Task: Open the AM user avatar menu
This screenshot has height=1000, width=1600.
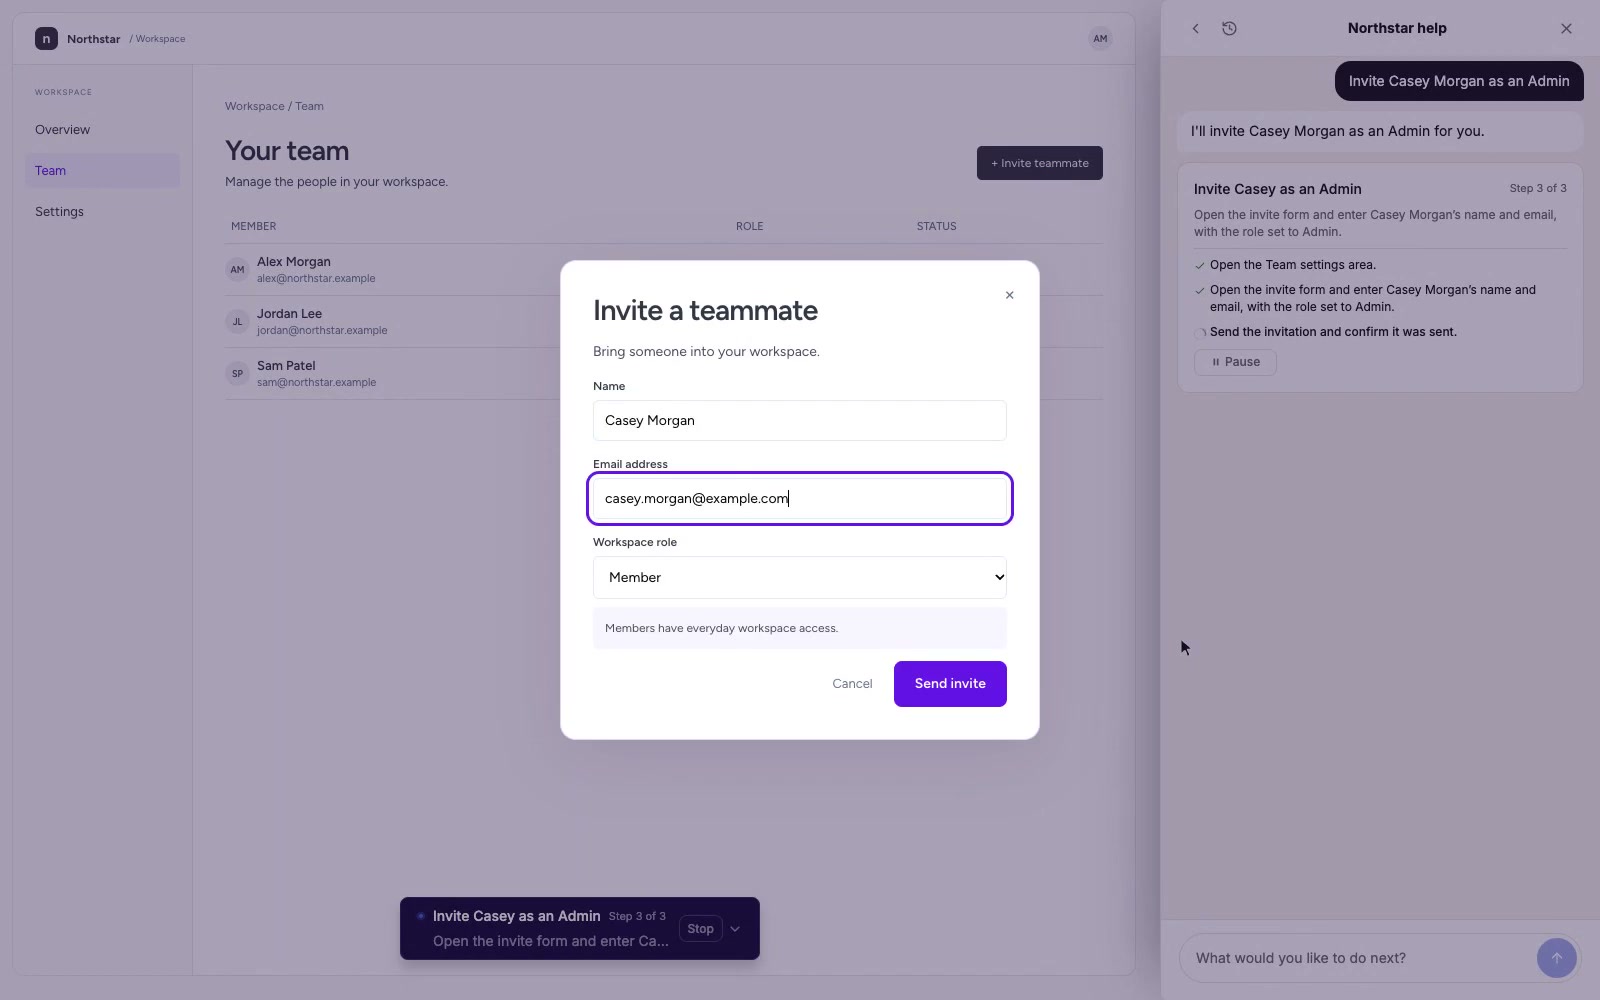Action: pos(1100,39)
